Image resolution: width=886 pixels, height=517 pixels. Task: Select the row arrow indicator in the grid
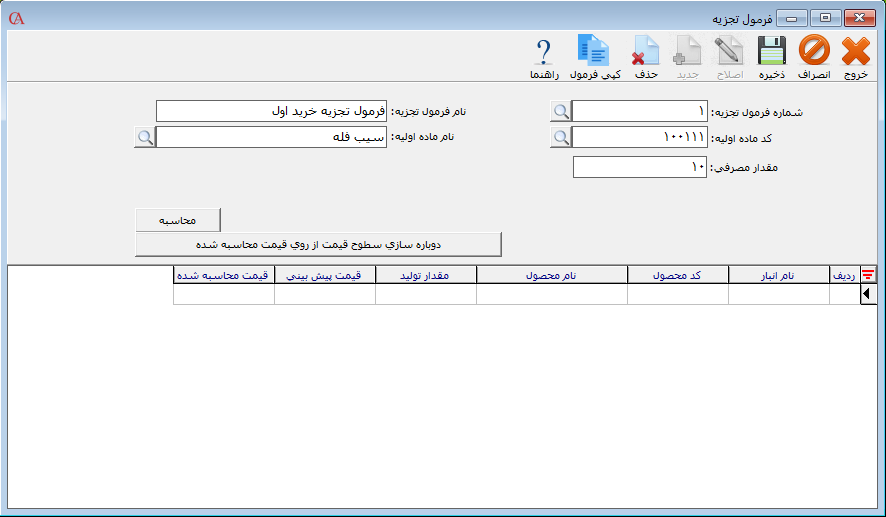click(867, 294)
